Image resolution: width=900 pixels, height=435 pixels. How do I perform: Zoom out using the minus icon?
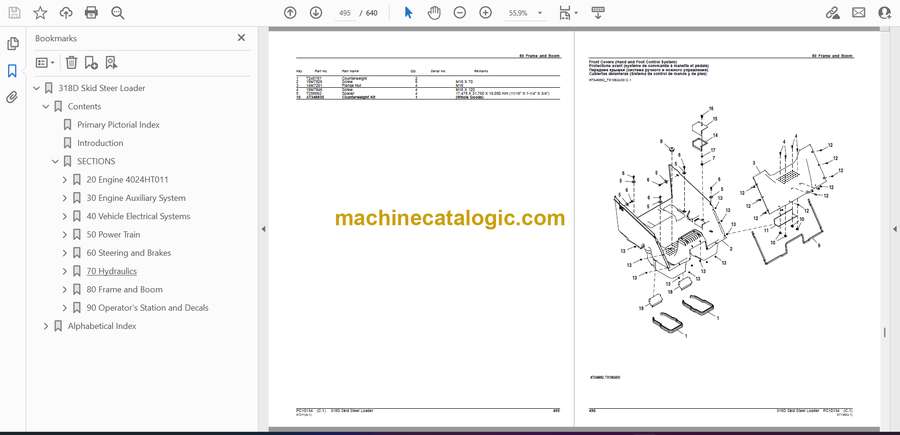(459, 13)
